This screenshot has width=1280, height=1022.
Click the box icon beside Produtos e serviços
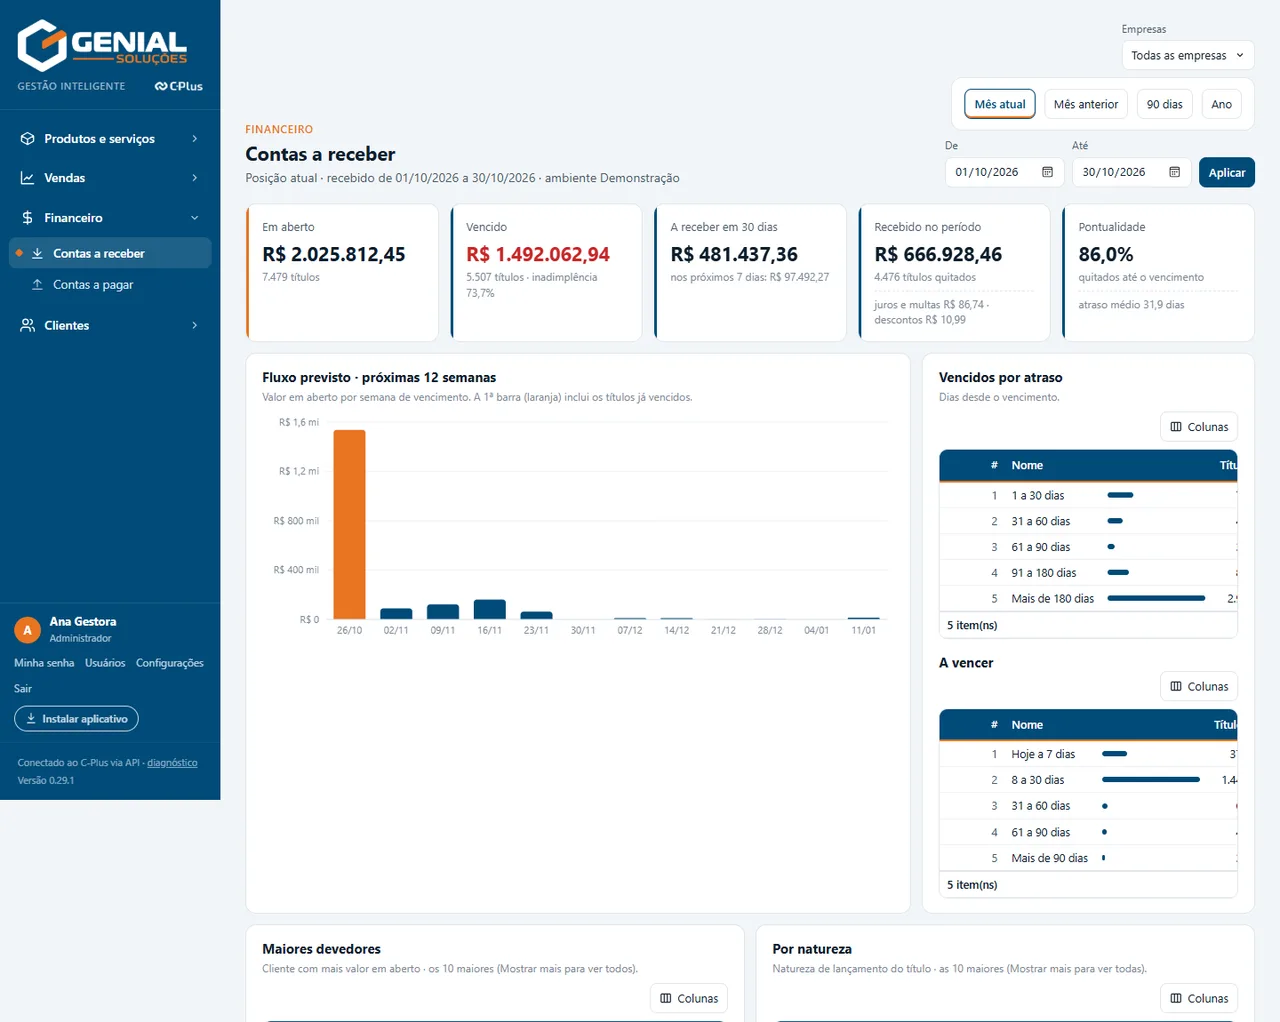pyautogui.click(x=28, y=139)
